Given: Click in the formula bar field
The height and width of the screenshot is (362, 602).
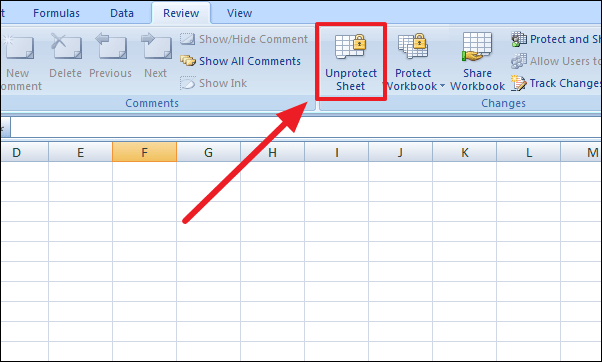Looking at the screenshot, I should coord(306,127).
